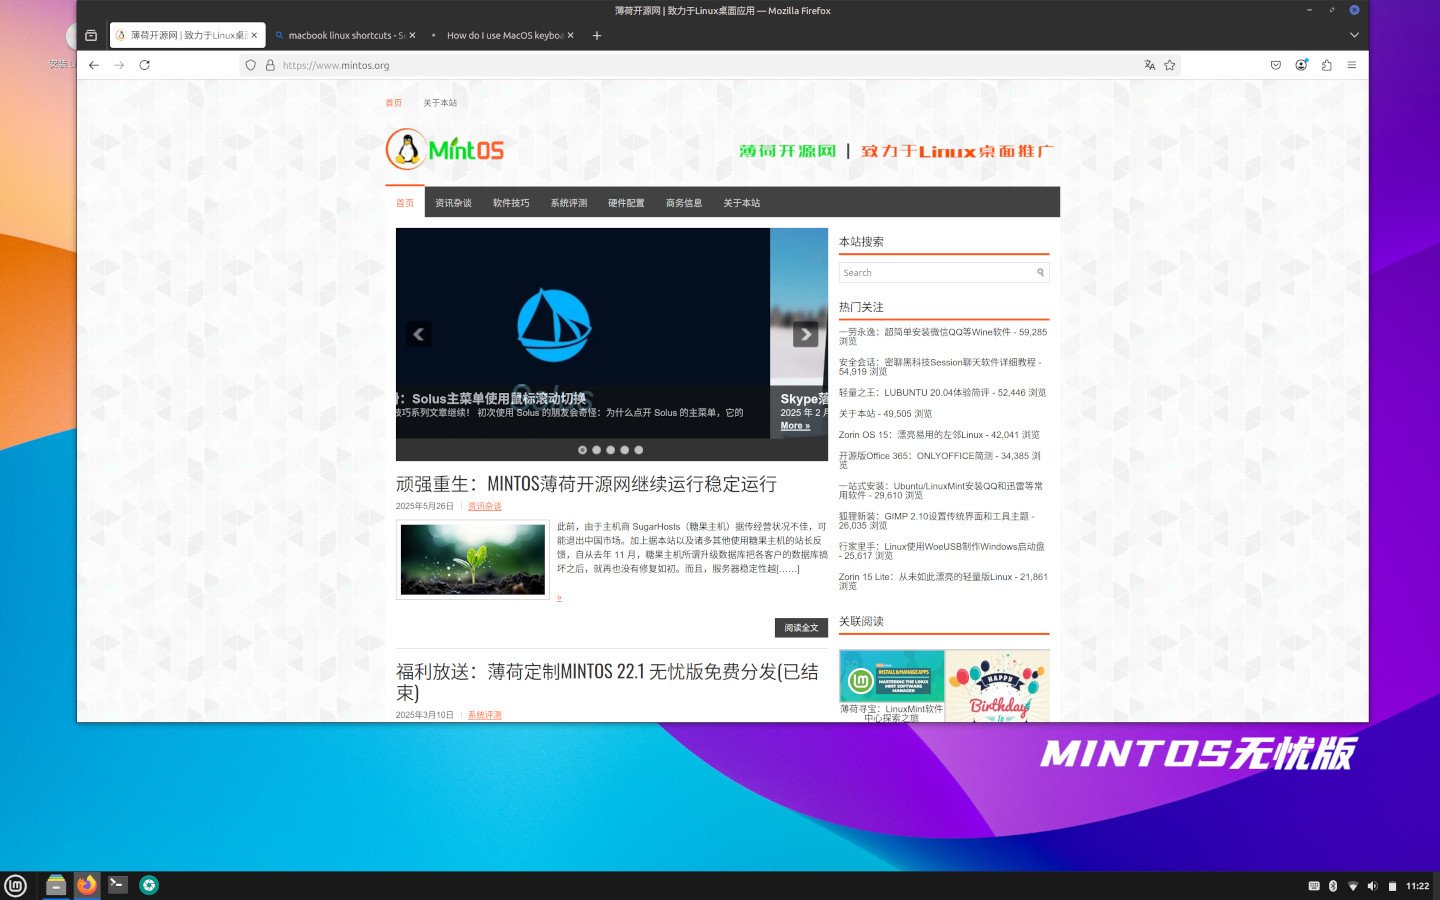Click More » on the Skype slide
Viewport: 1440px width, 900px height.
[x=795, y=426]
